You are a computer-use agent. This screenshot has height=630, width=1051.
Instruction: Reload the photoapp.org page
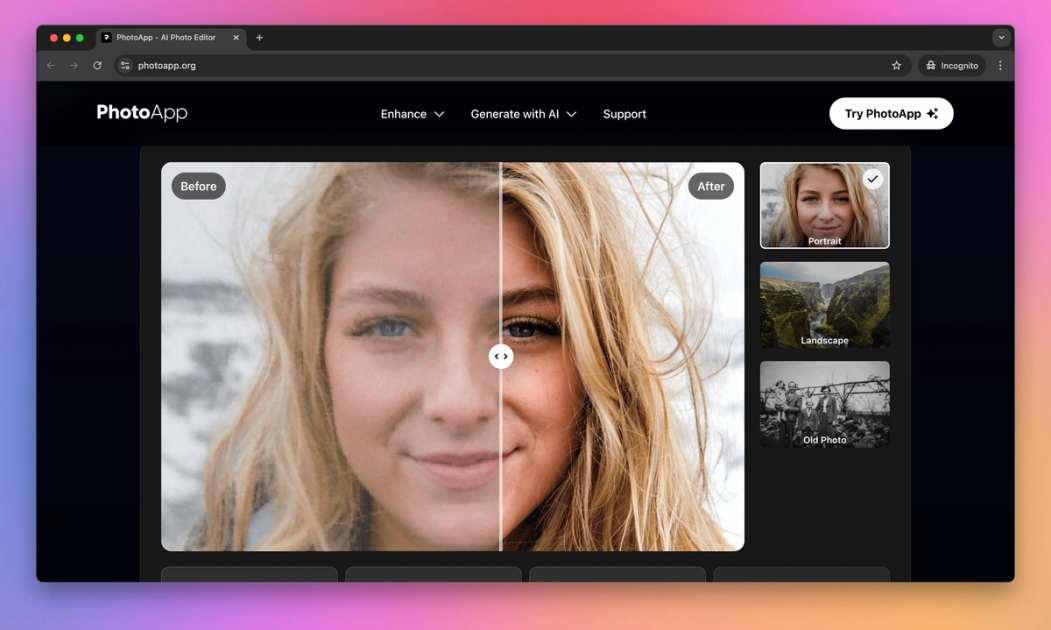pos(96,65)
